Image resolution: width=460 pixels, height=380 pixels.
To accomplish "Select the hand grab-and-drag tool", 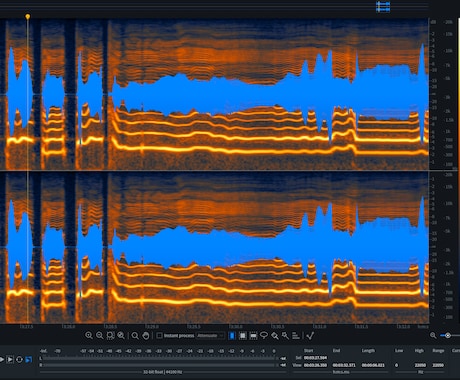I will (x=146, y=336).
